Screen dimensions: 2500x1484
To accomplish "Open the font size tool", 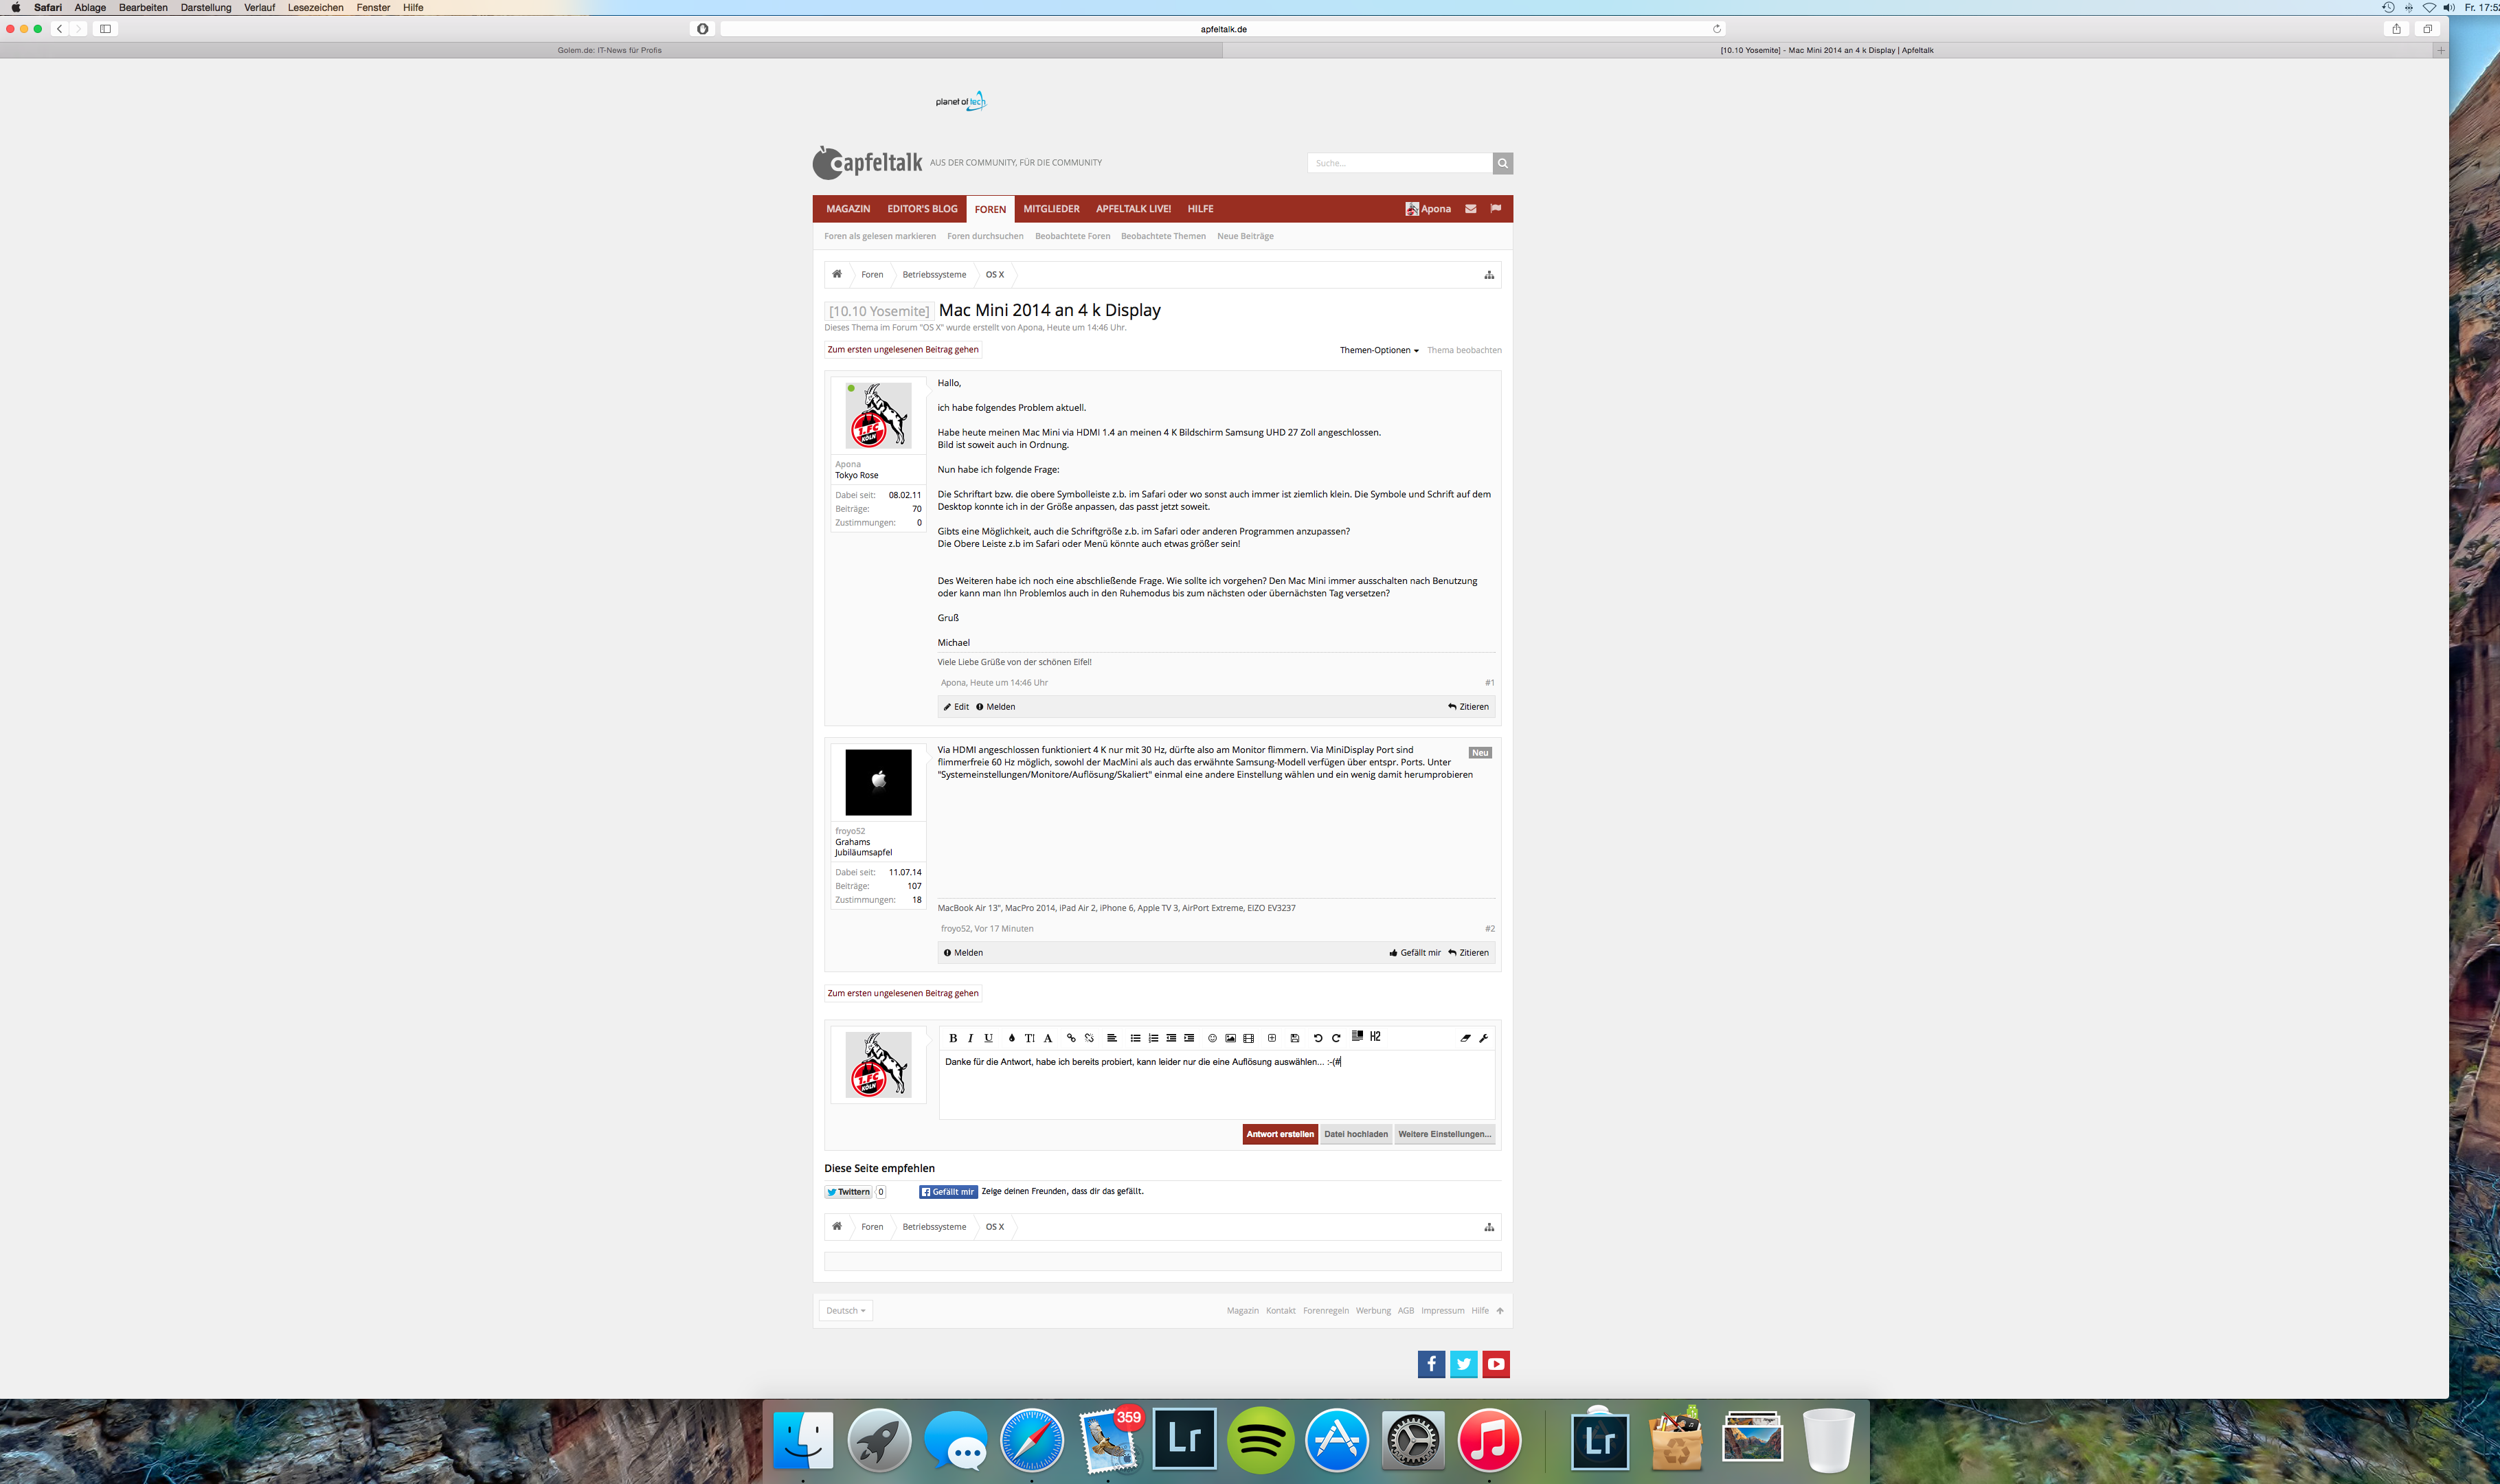I will pos(1029,1038).
